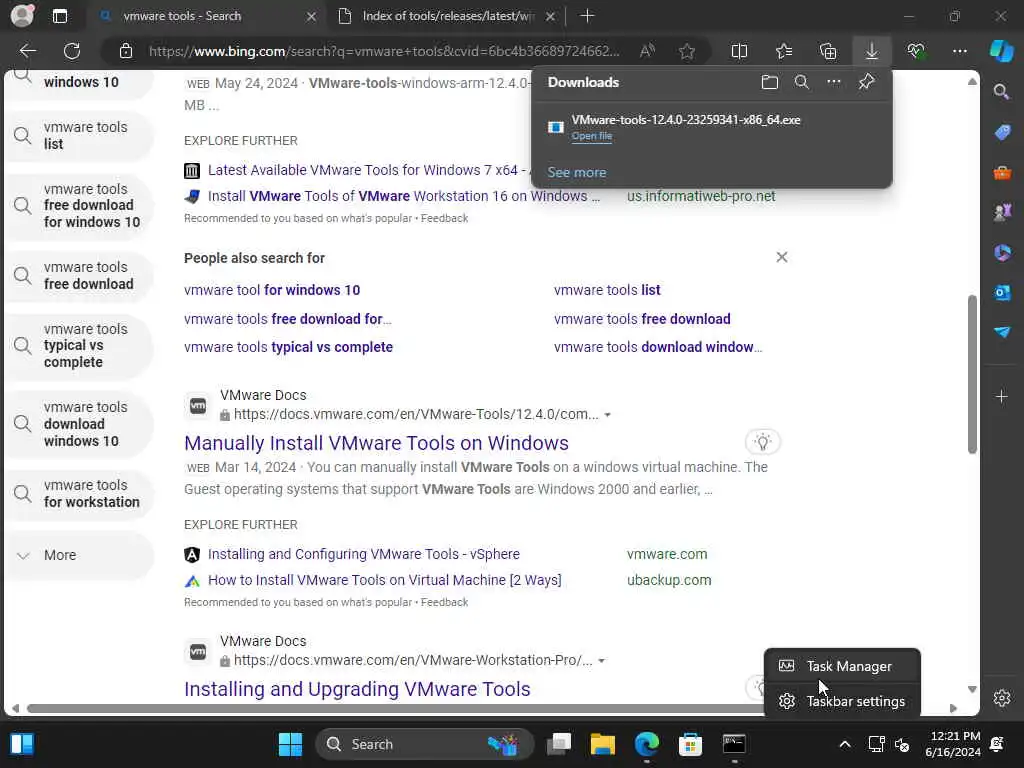Screen dimensions: 1024x768
Task: Open split screen view icon
Action: (739, 51)
